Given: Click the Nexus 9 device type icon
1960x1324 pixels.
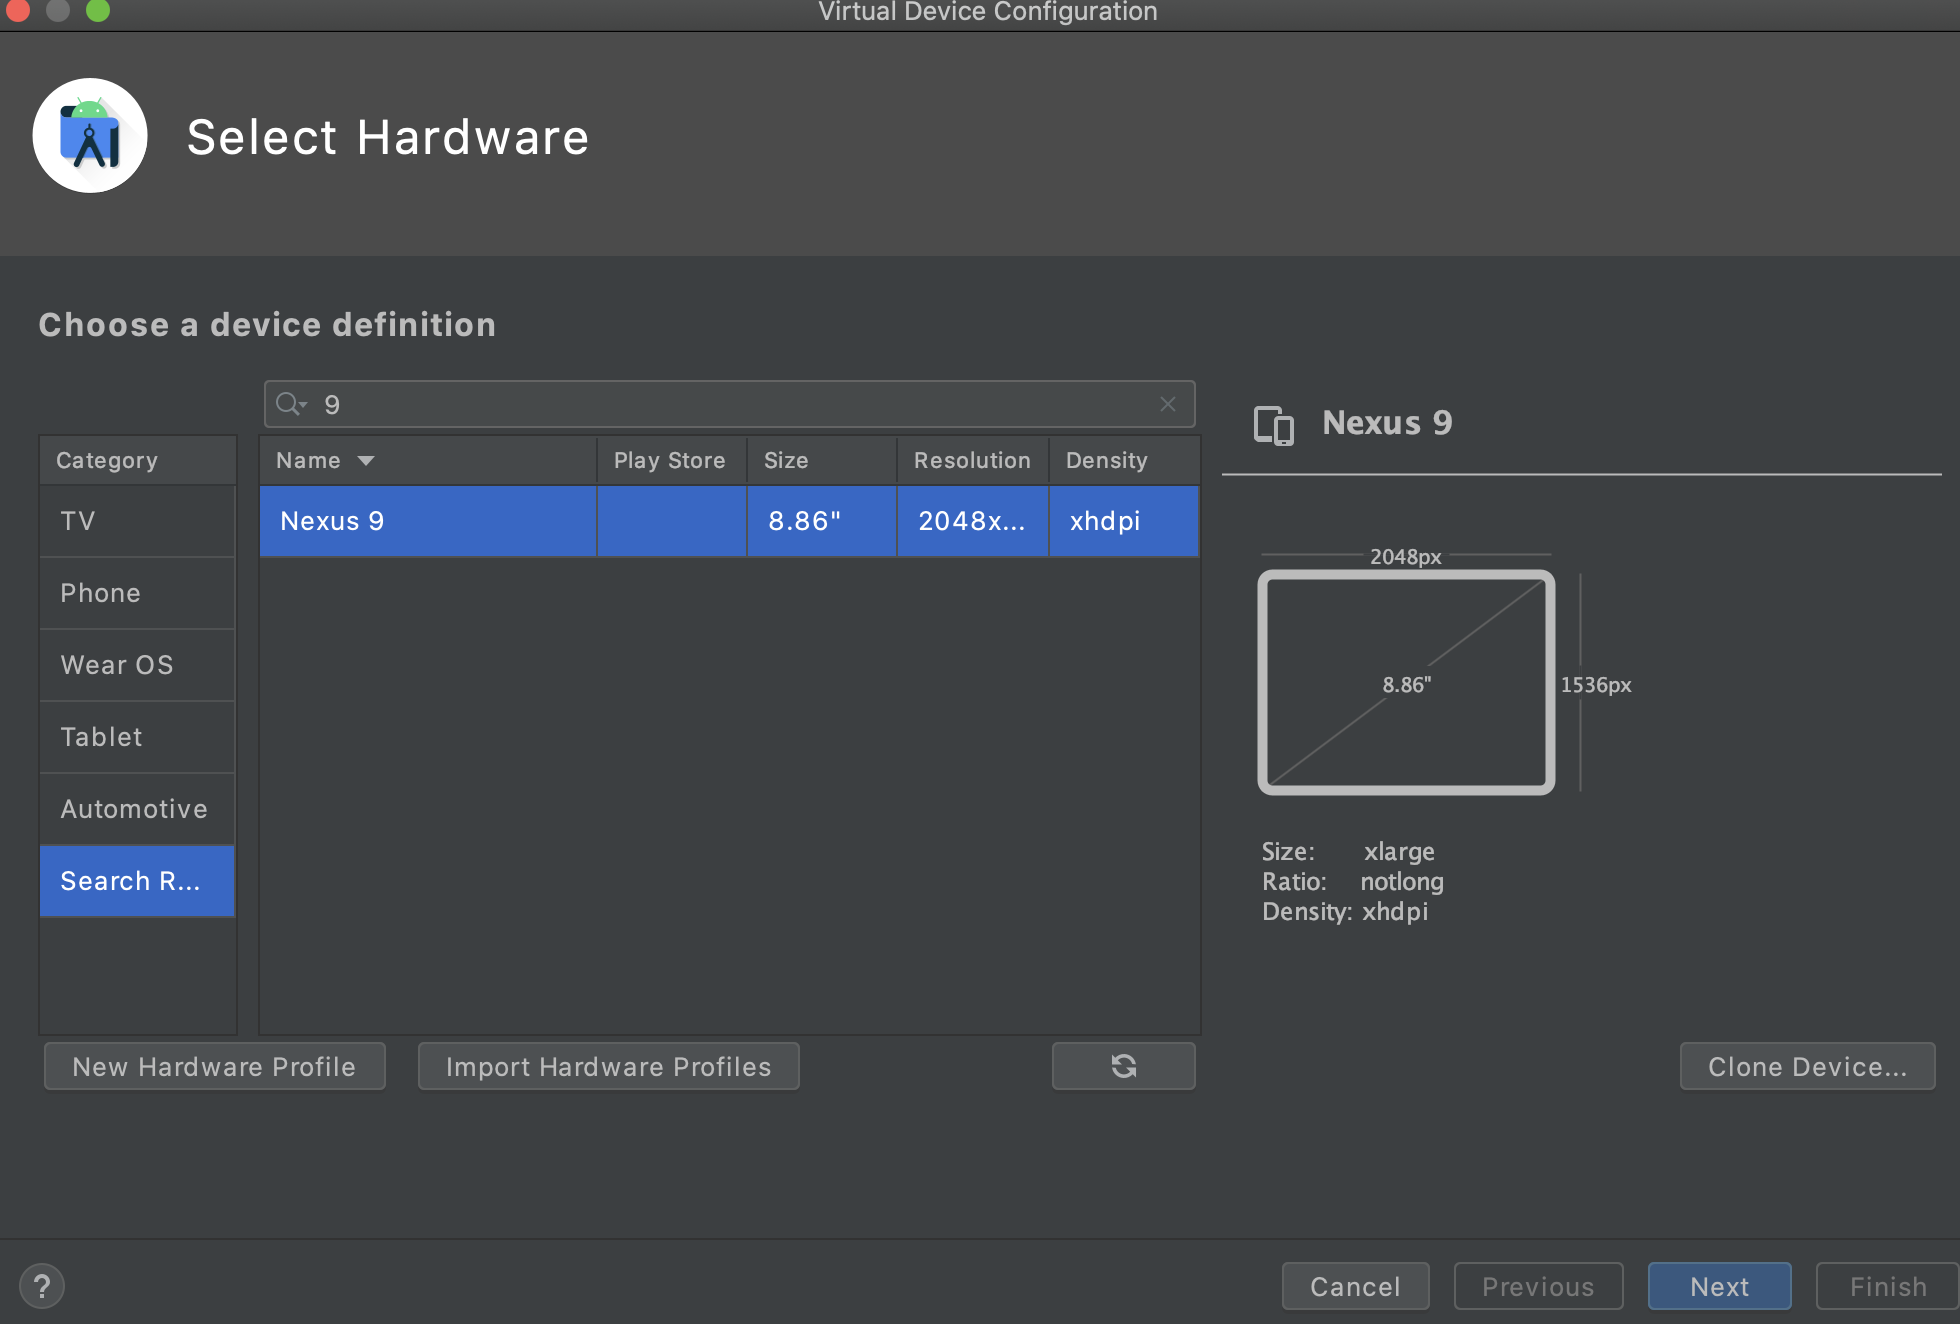Looking at the screenshot, I should [1274, 425].
